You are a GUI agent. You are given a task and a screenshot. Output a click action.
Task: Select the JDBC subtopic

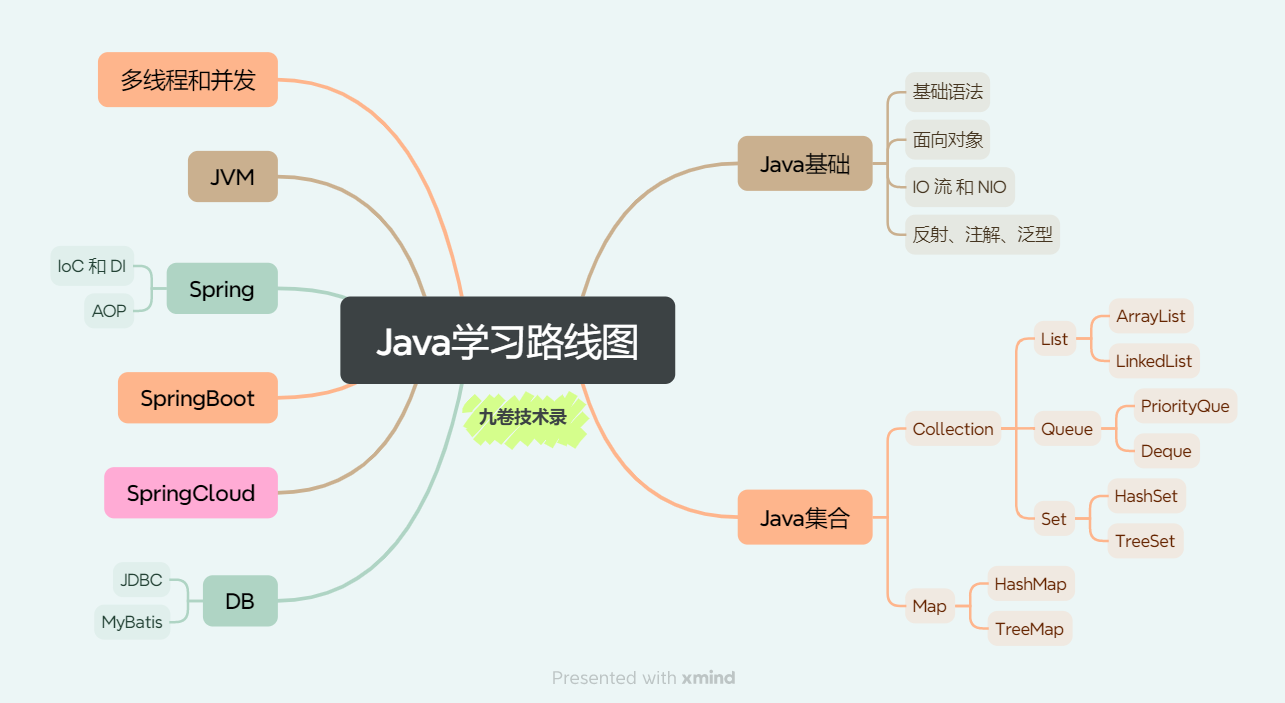[x=141, y=579]
